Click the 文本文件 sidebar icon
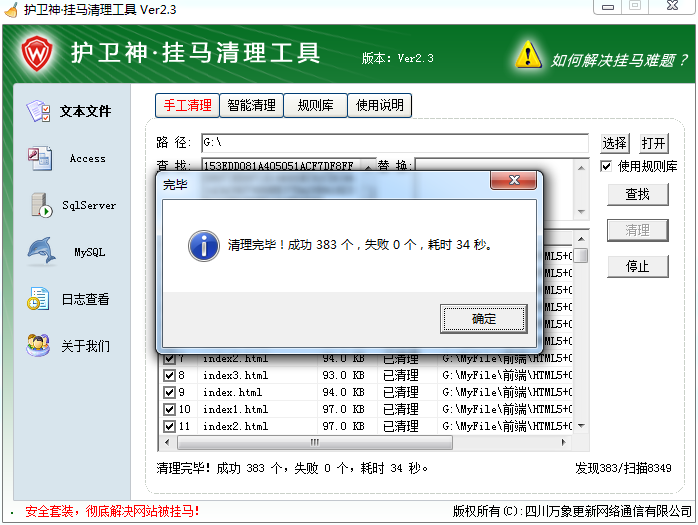This screenshot has width=698, height=525. click(x=39, y=111)
